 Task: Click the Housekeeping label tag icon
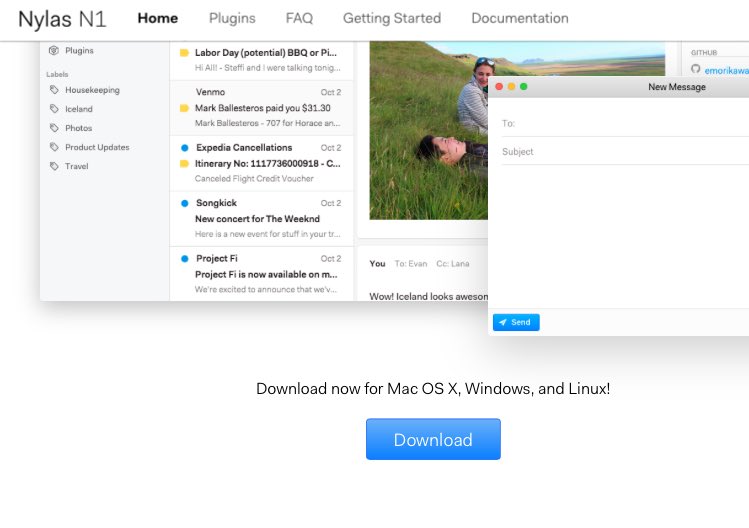tap(54, 90)
